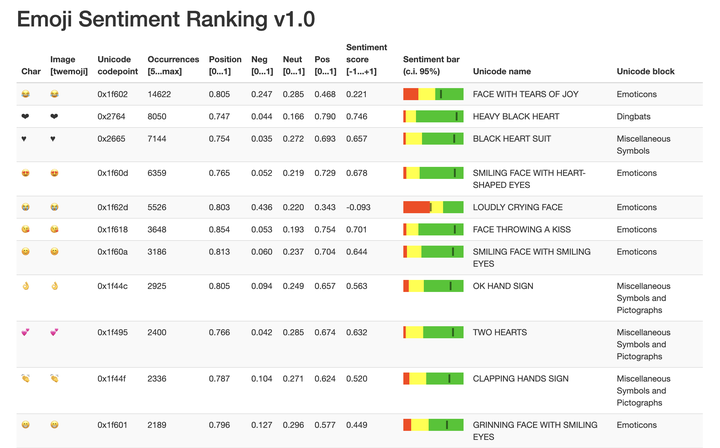Viewport: 720px width, 448px height.
Task: Select occurrences value 14622
Action: (x=159, y=94)
